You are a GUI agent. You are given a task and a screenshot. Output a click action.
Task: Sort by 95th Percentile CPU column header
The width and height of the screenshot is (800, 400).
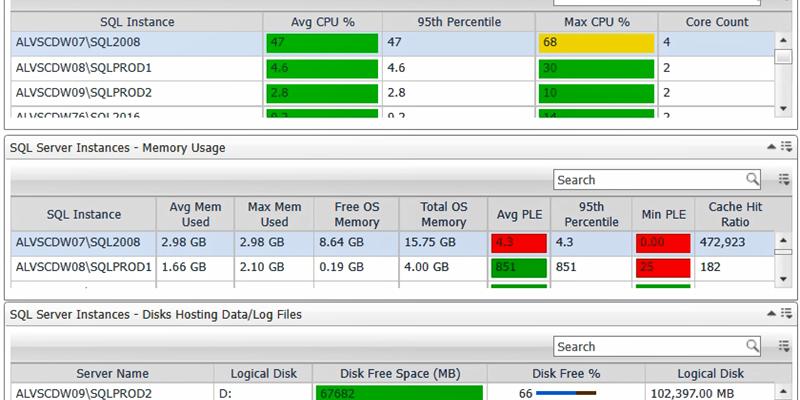459,22
